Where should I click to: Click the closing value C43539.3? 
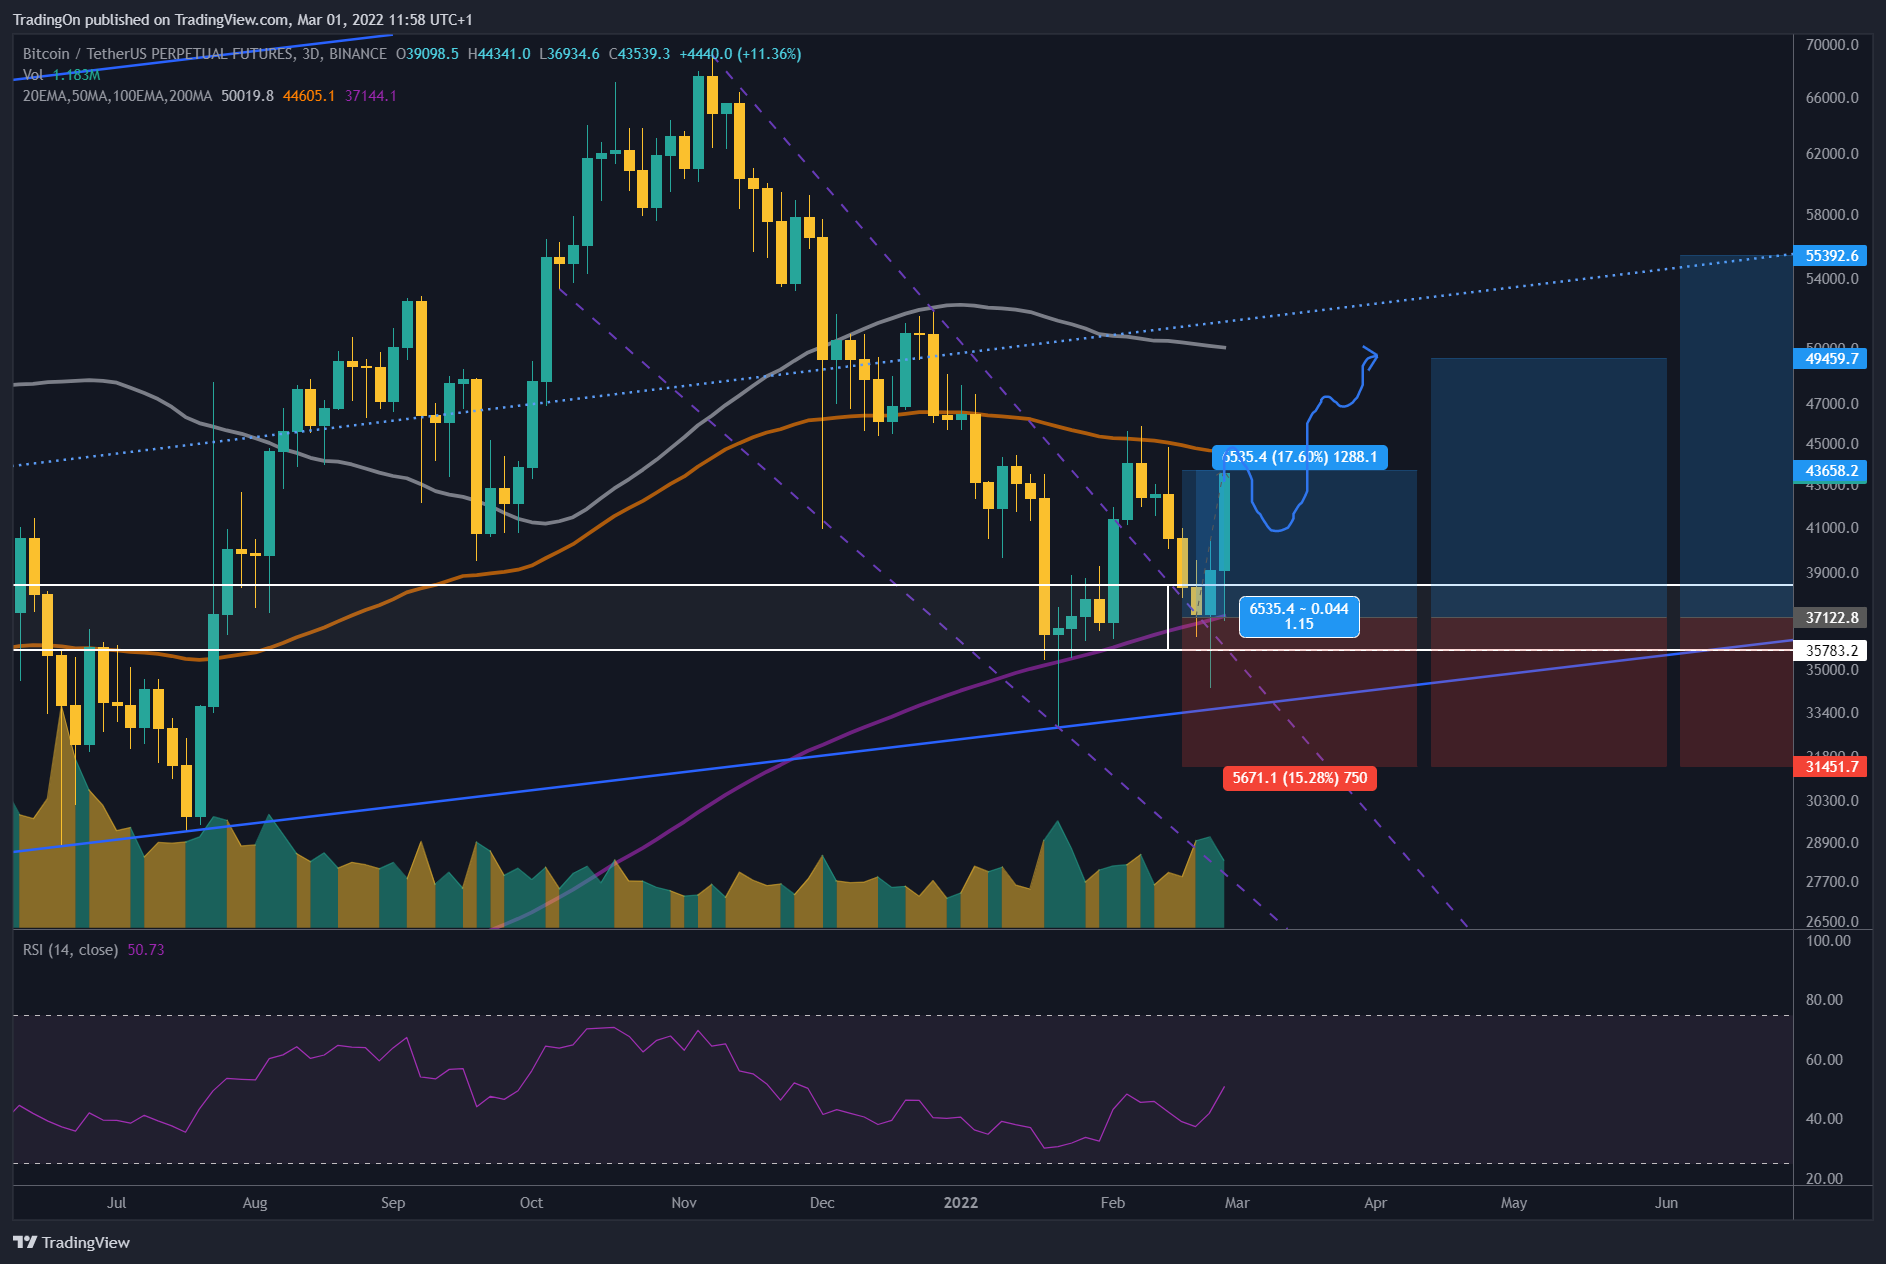tap(640, 54)
